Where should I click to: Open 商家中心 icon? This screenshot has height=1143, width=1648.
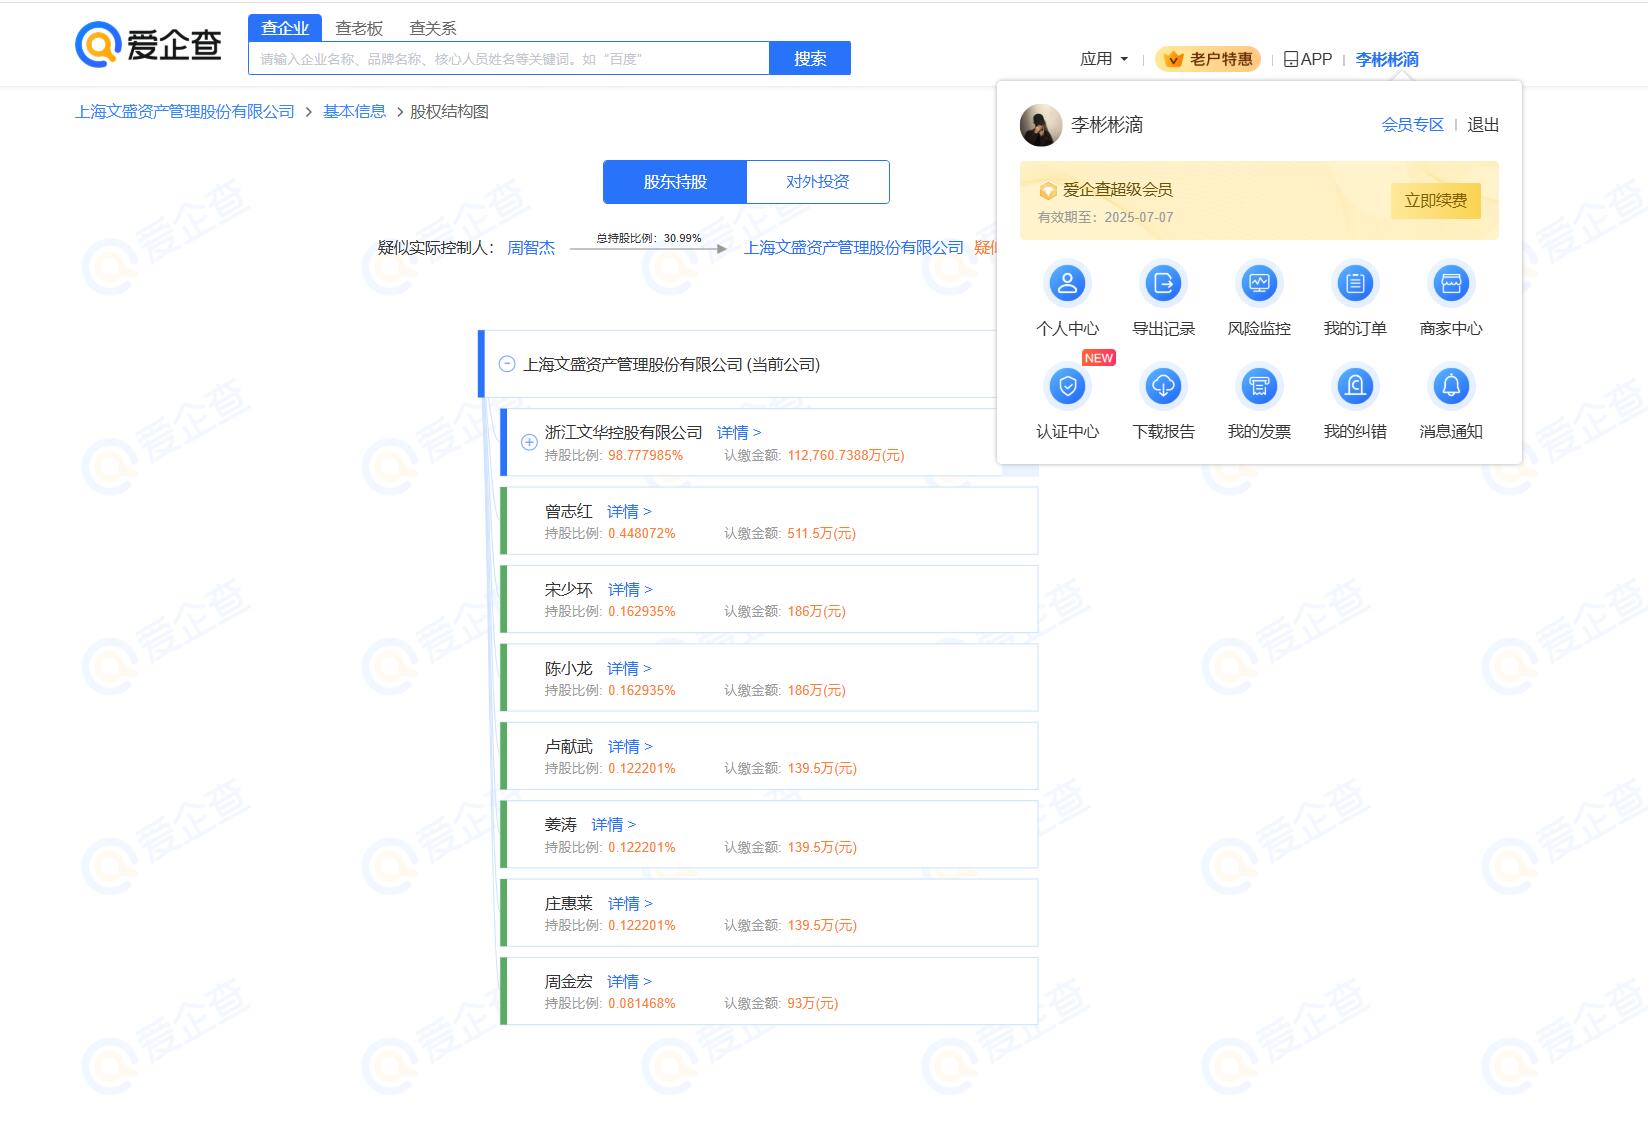[x=1451, y=284]
